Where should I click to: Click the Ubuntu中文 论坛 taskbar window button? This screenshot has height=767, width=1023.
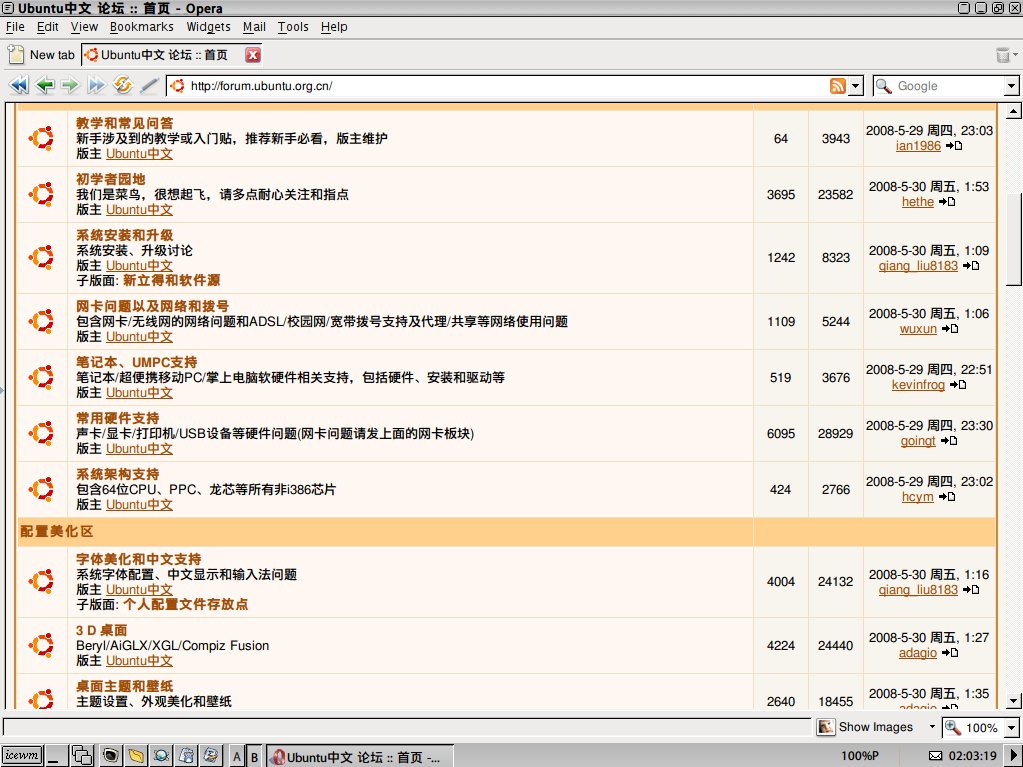pos(359,757)
